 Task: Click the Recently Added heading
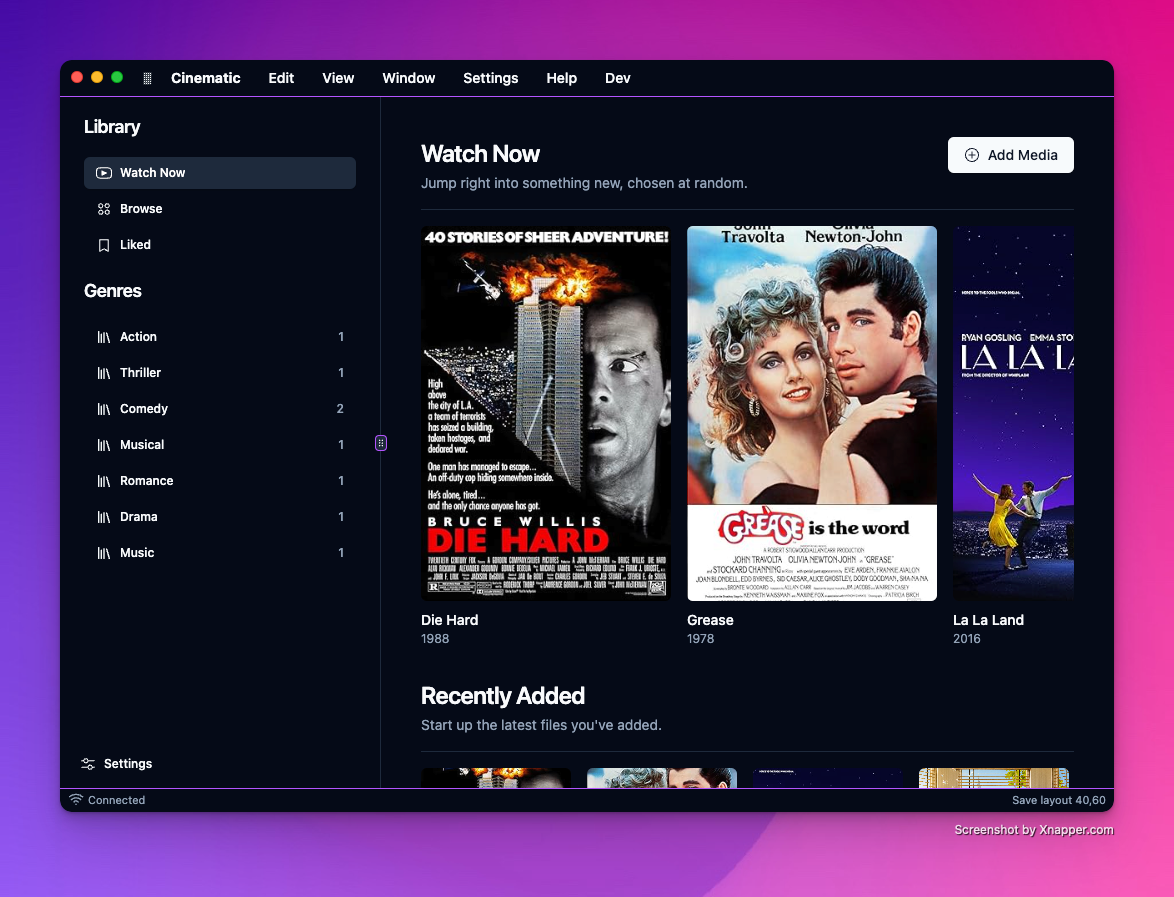pyautogui.click(x=502, y=696)
